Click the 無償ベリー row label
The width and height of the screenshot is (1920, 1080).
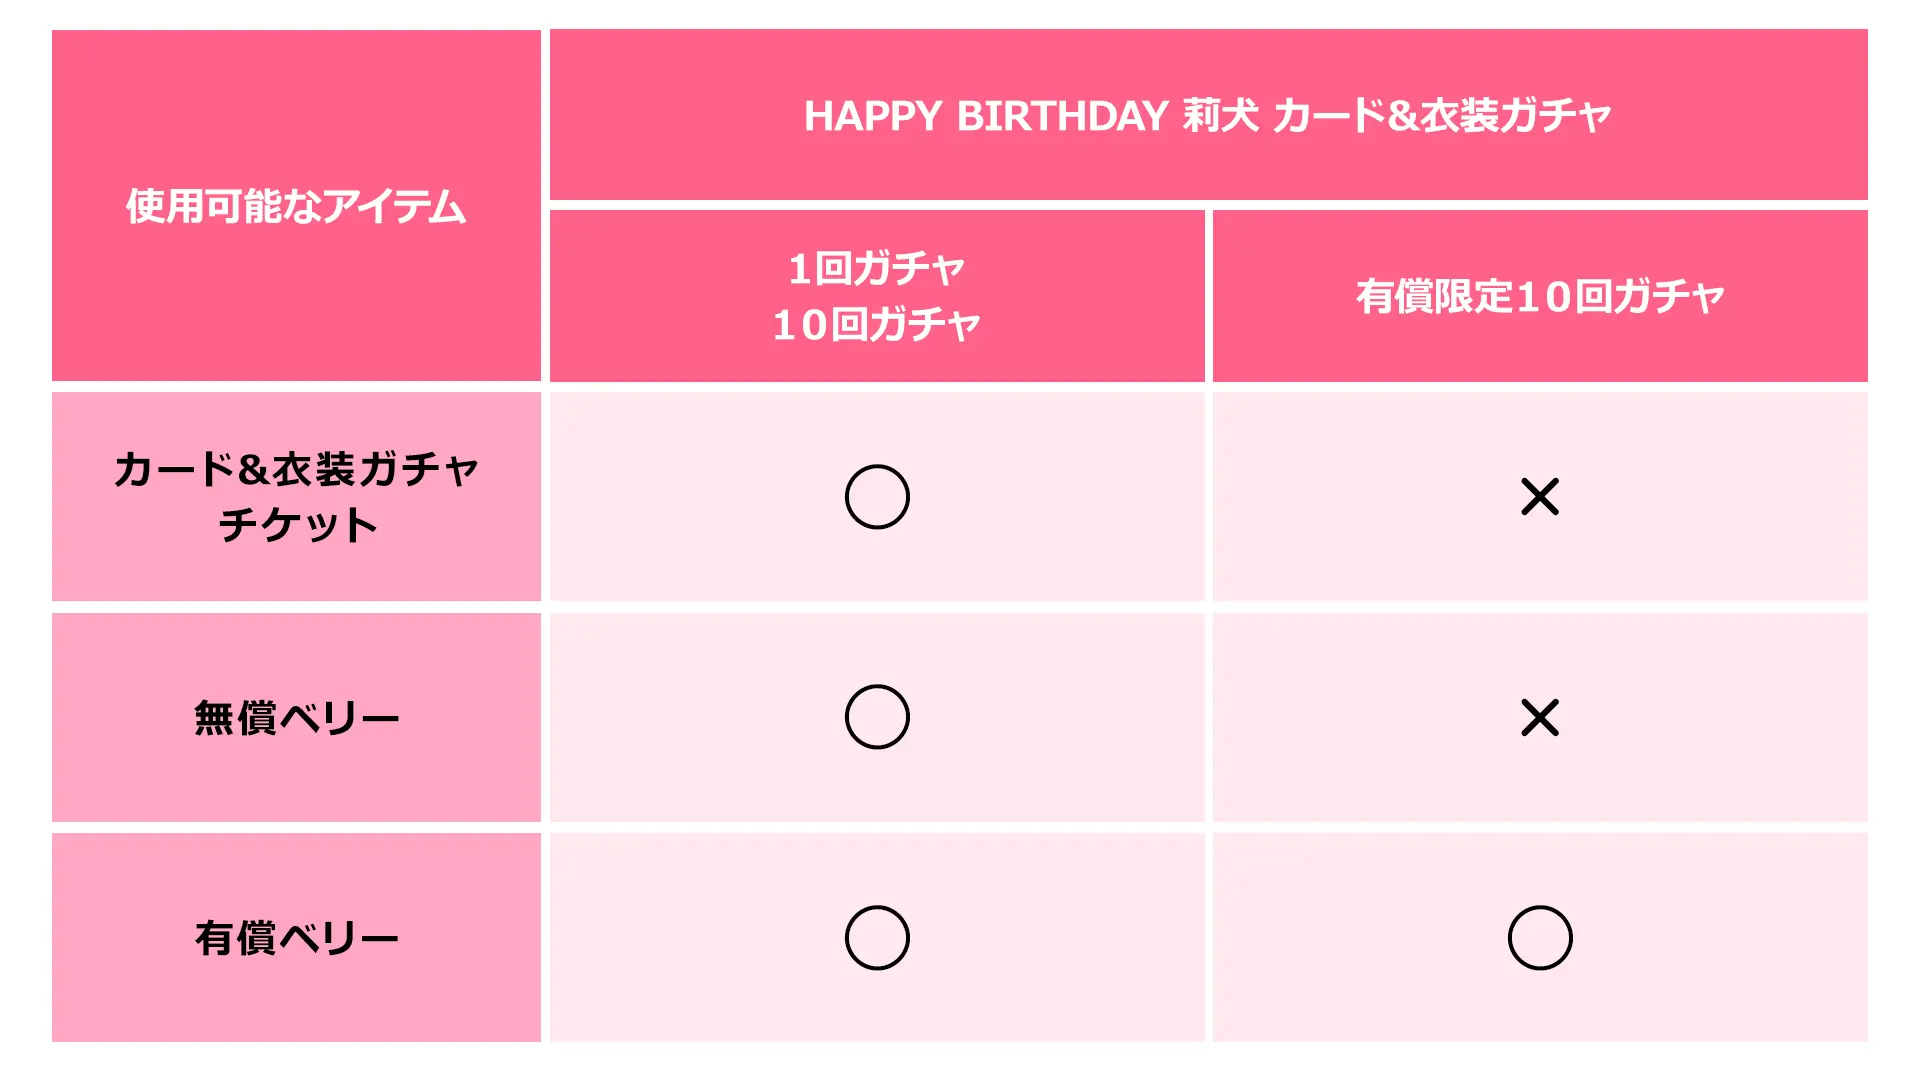(x=296, y=717)
